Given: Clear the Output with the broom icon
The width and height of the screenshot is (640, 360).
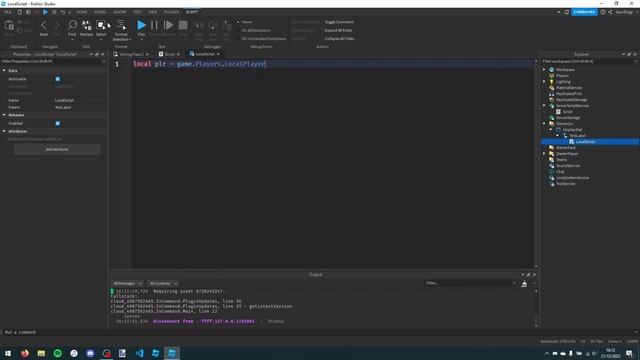Looking at the screenshot, I should coord(524,284).
